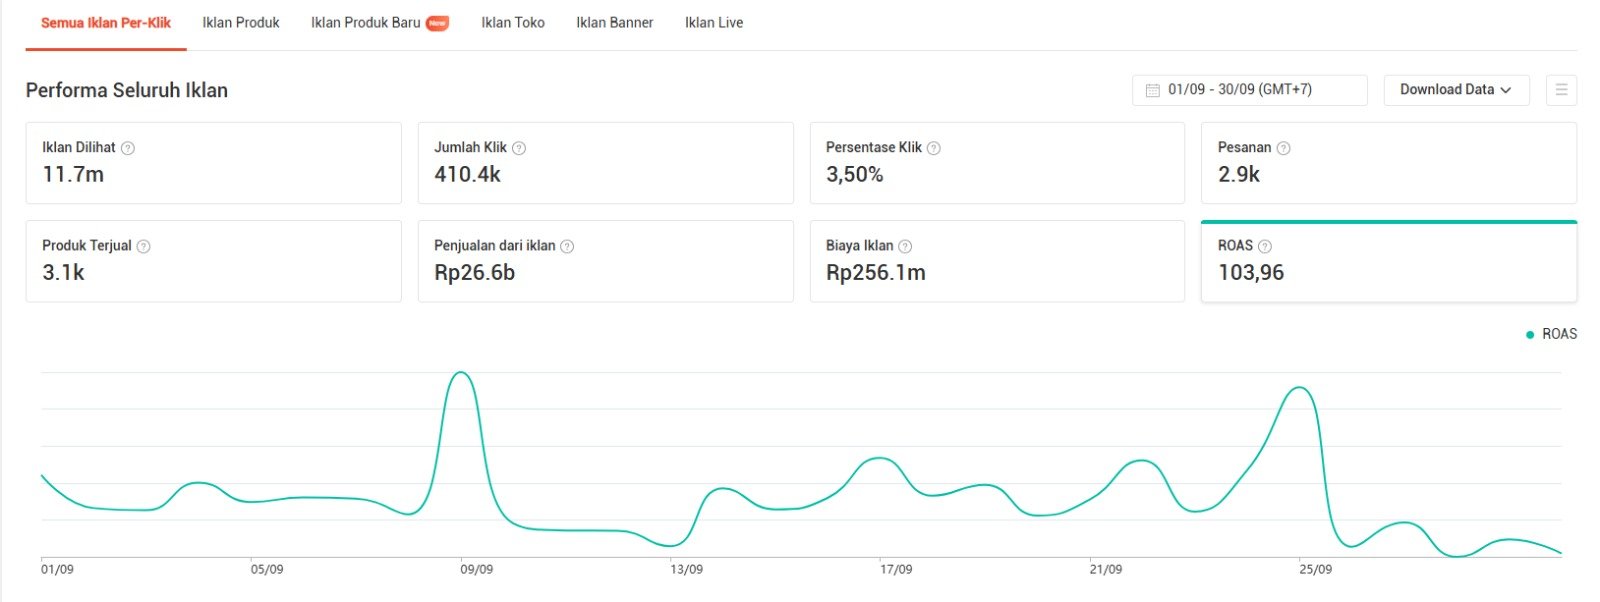Click help icon next to Biaya Iklan
1600x602 pixels.
905,246
